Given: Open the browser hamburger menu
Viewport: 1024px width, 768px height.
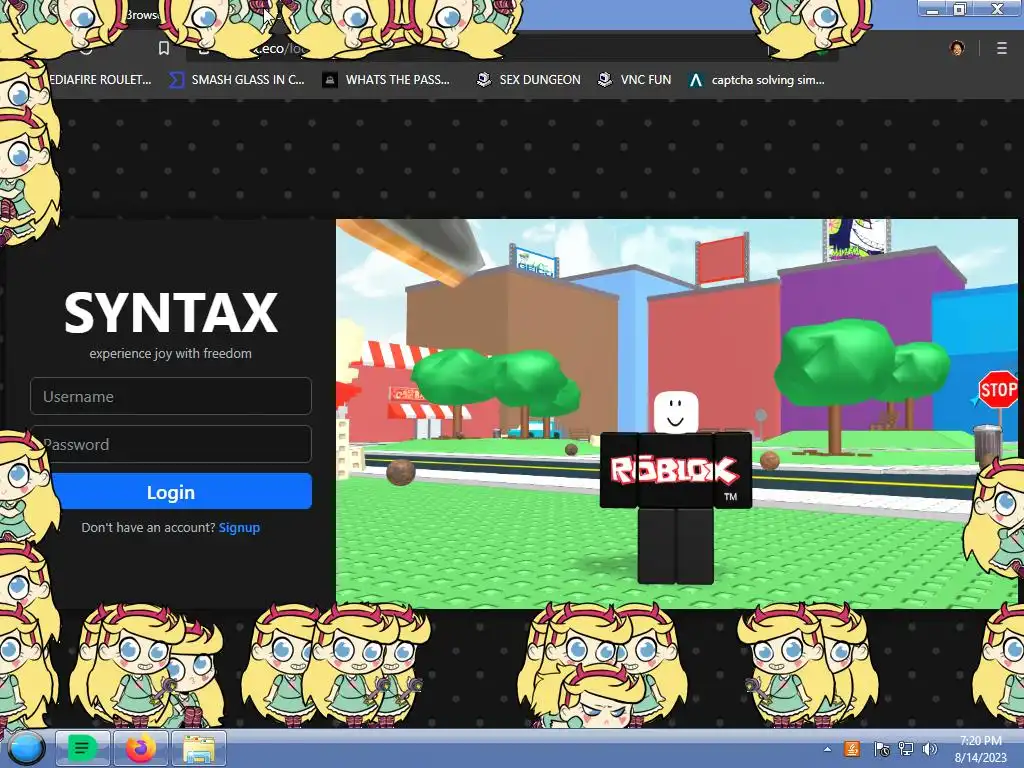Looking at the screenshot, I should tap(1002, 48).
